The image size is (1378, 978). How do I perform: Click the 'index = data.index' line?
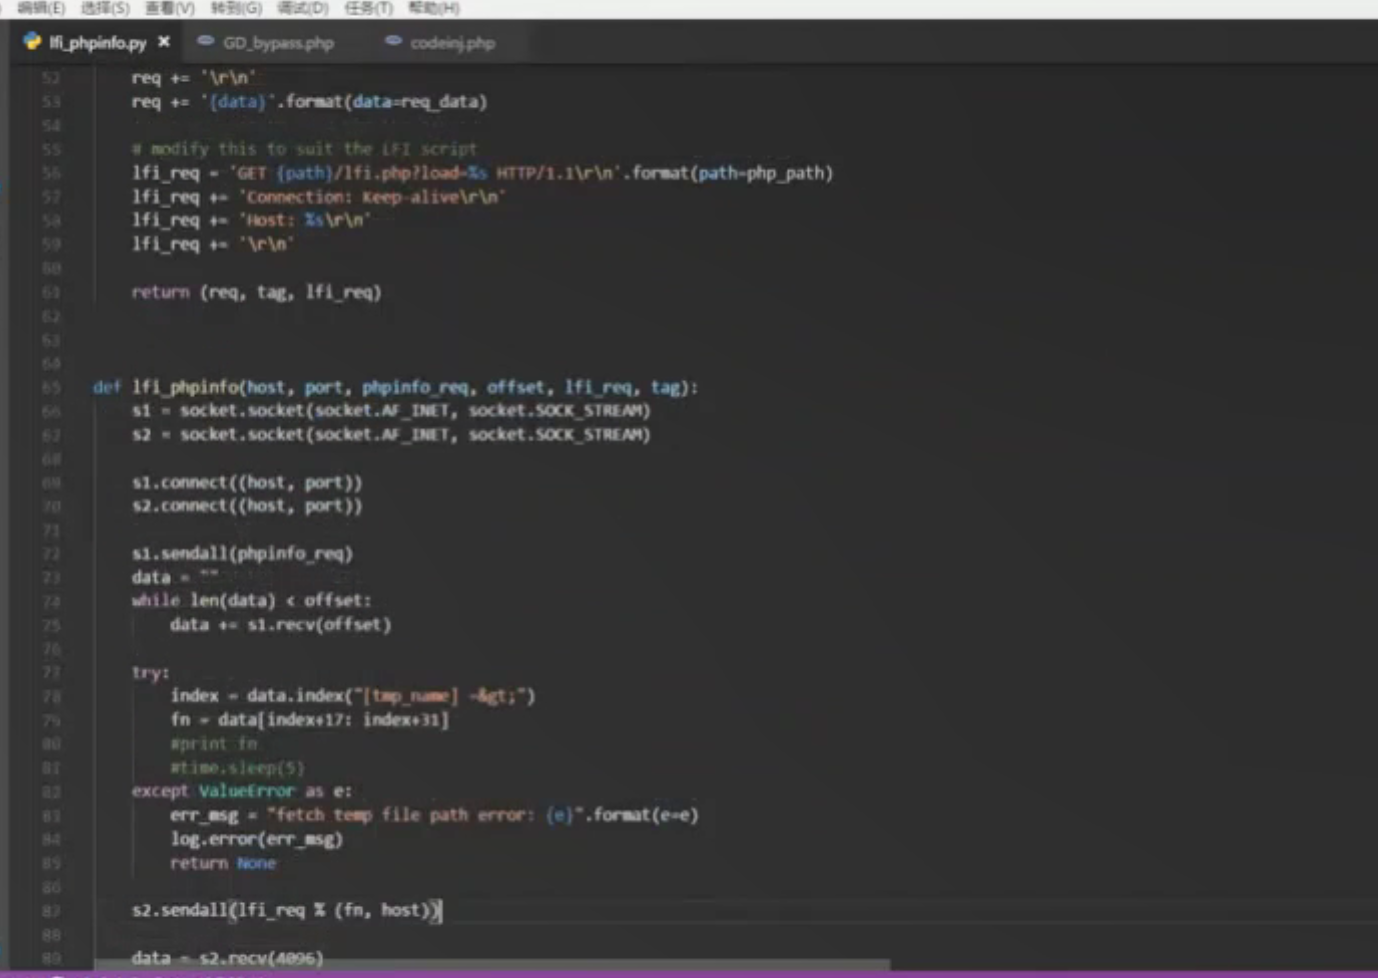coord(352,695)
